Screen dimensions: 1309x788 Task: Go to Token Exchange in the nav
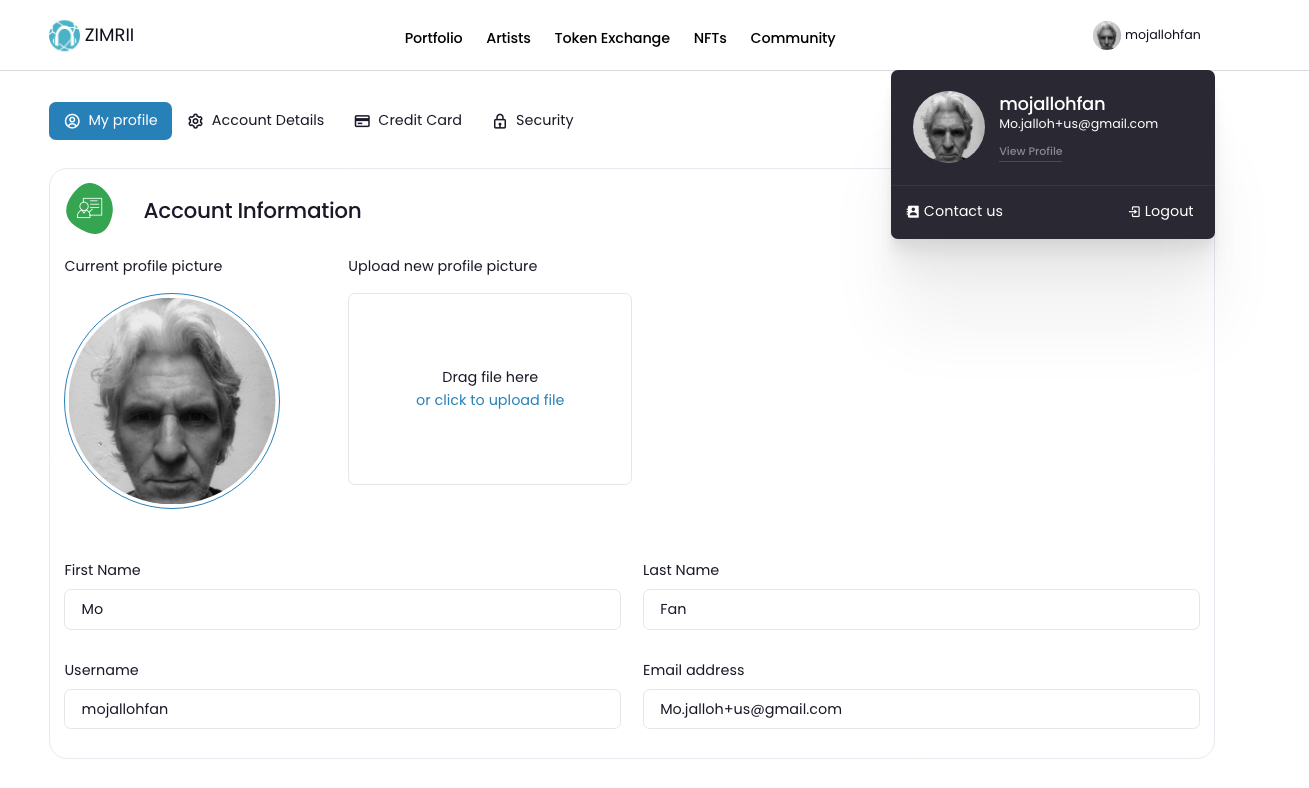click(x=612, y=38)
